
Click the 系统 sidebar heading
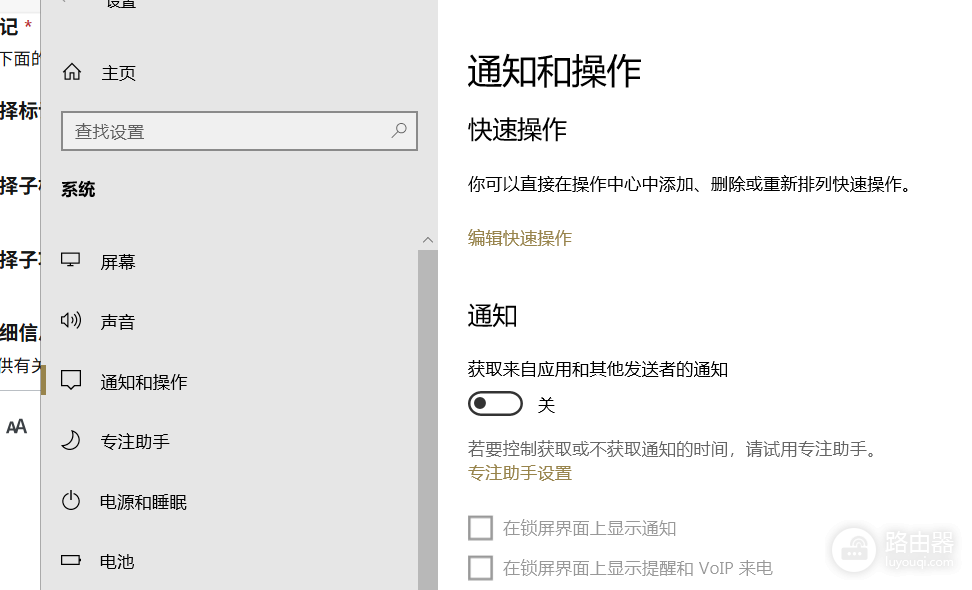(x=78, y=189)
